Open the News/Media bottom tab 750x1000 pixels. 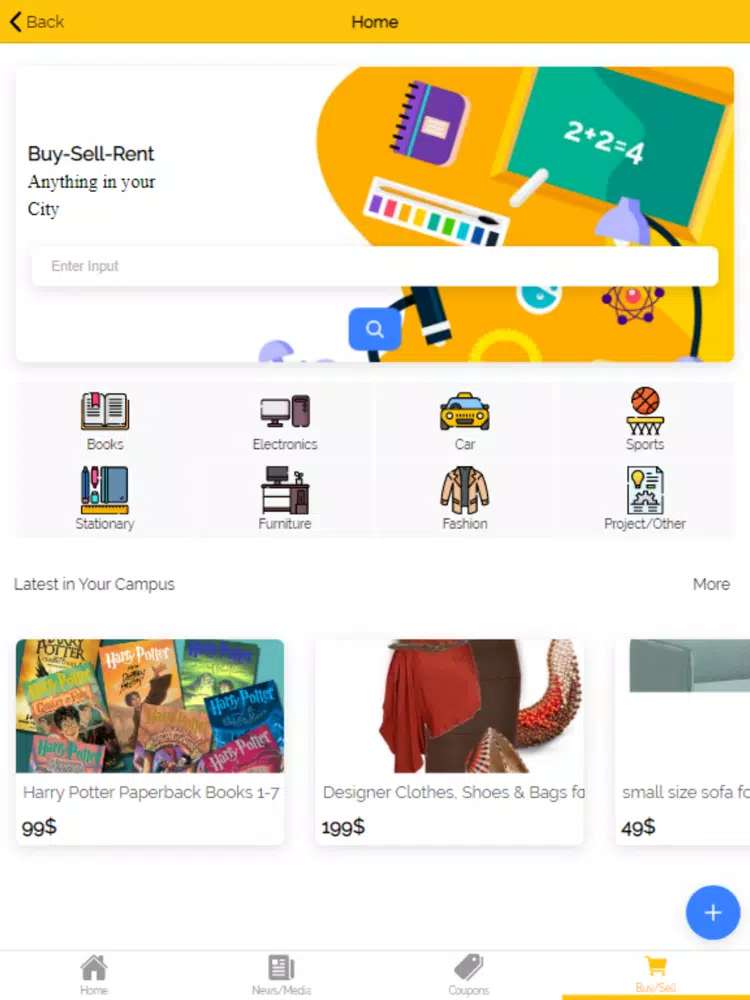[281, 974]
